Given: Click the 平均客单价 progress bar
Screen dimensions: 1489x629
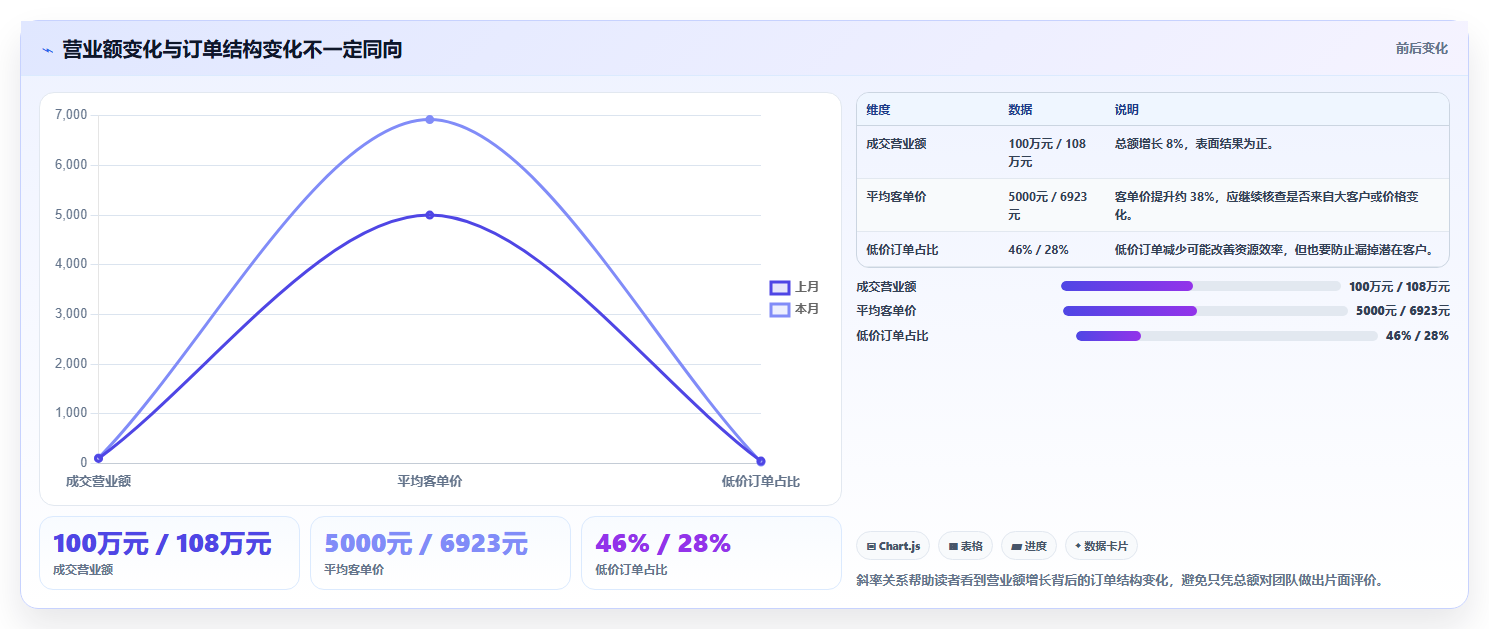Looking at the screenshot, I should 1205,311.
